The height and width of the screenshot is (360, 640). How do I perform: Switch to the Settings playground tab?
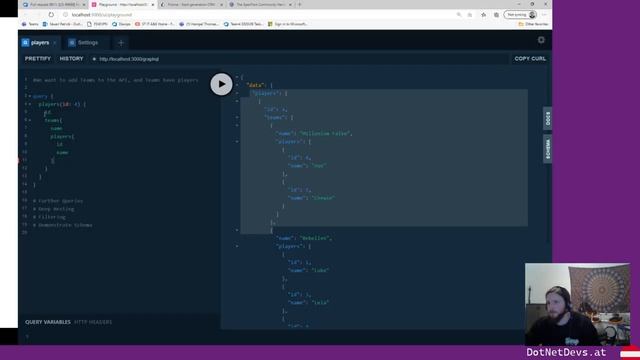click(x=88, y=42)
